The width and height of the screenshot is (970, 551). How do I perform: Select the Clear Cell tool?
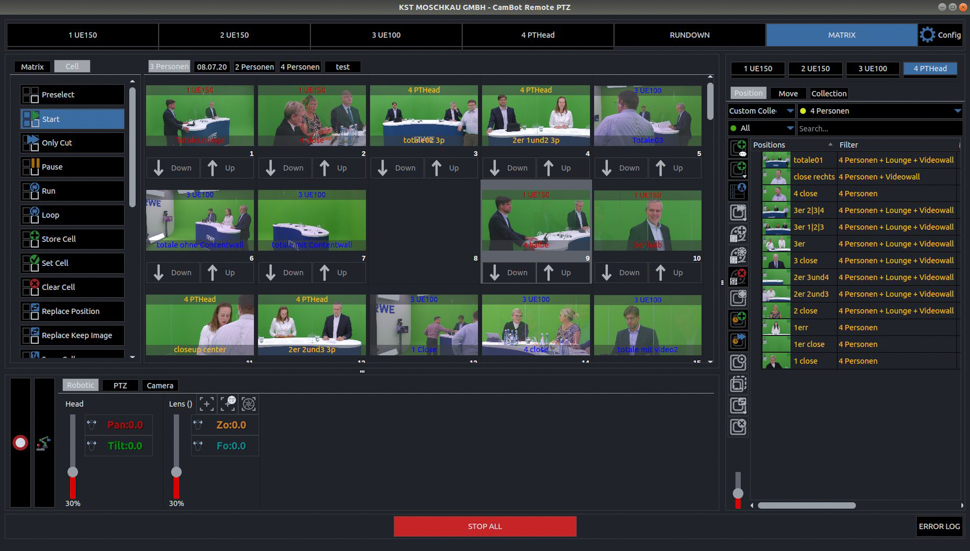pyautogui.click(x=72, y=287)
